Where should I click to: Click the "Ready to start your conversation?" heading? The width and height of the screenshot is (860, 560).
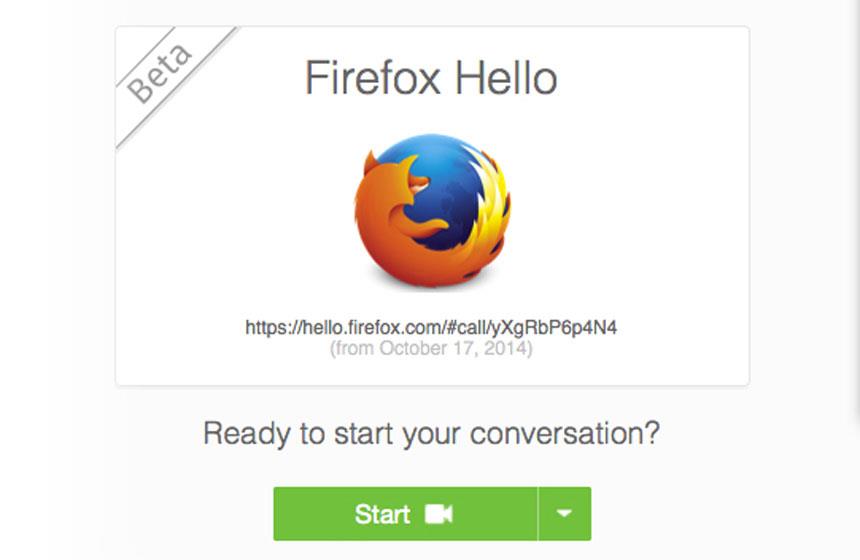pos(431,433)
